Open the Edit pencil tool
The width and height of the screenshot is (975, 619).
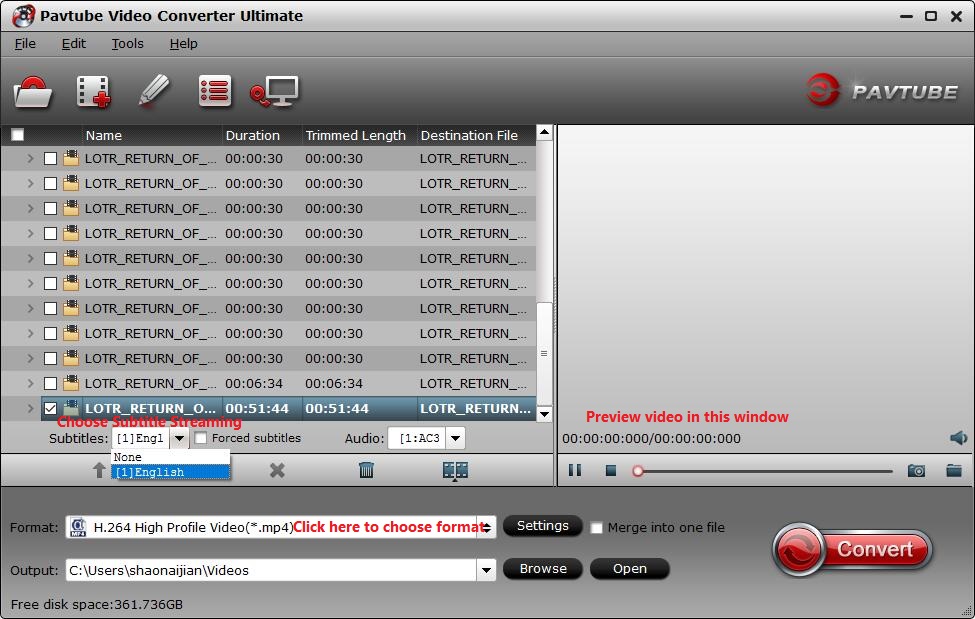coord(153,91)
